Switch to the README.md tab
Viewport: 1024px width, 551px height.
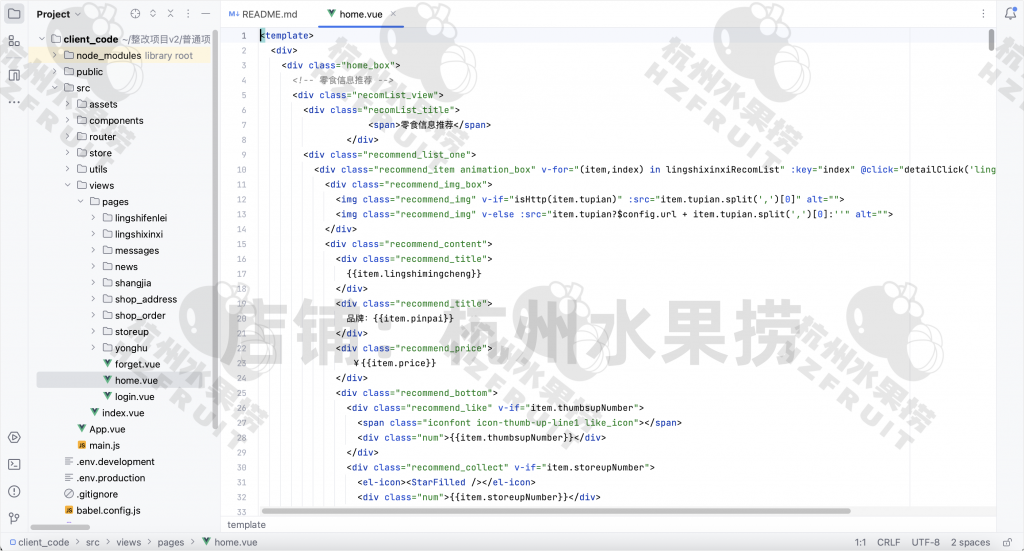click(263, 14)
